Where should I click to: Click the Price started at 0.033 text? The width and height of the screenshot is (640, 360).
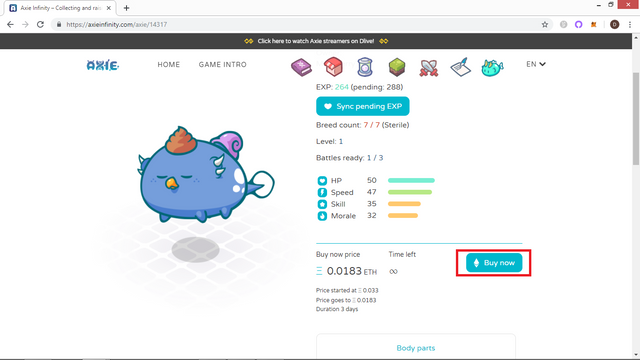point(347,290)
